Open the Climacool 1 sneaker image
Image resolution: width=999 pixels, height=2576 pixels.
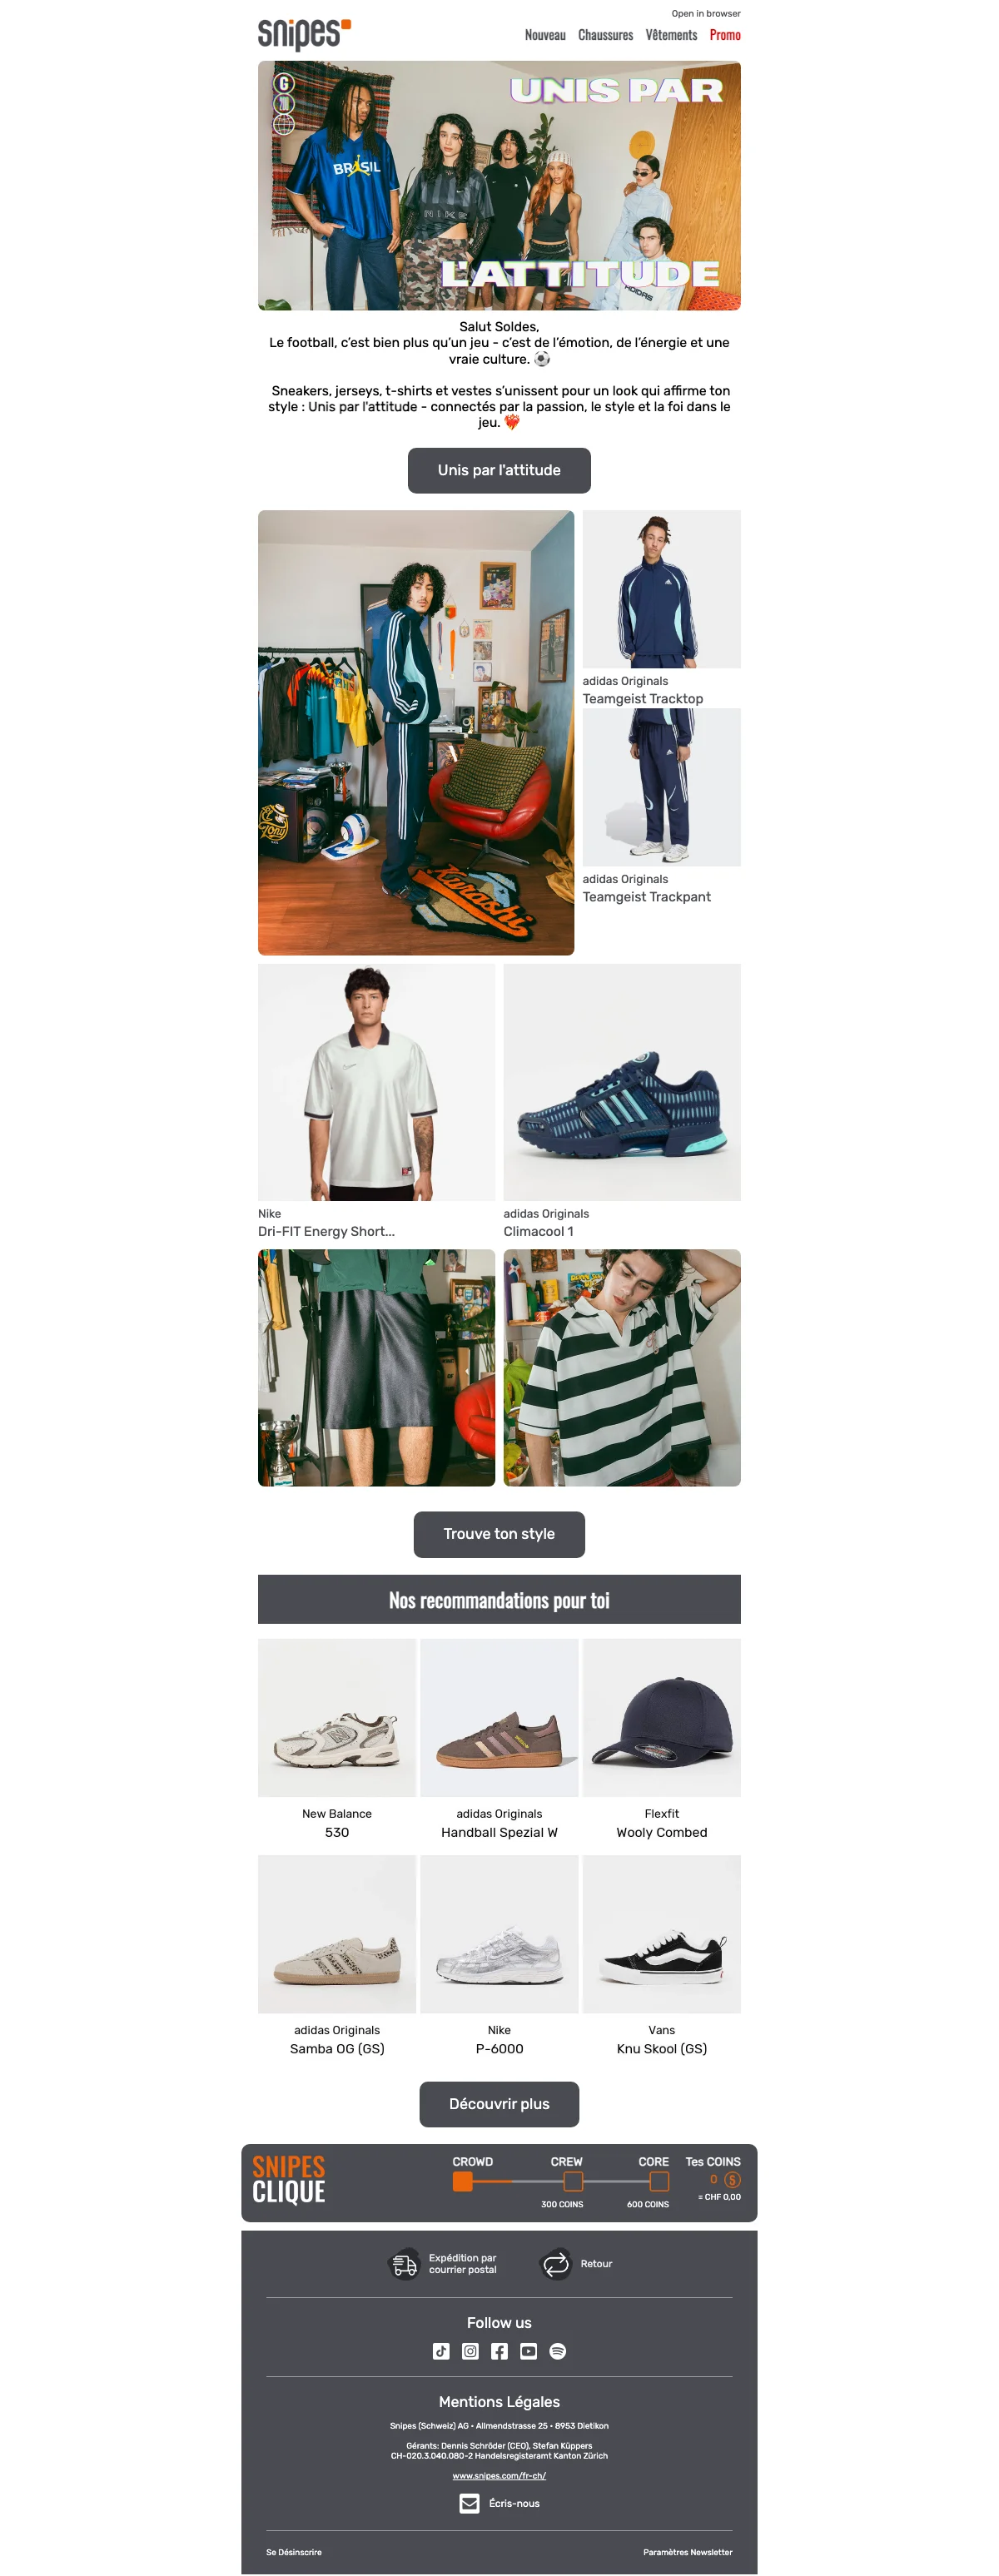pos(622,1082)
